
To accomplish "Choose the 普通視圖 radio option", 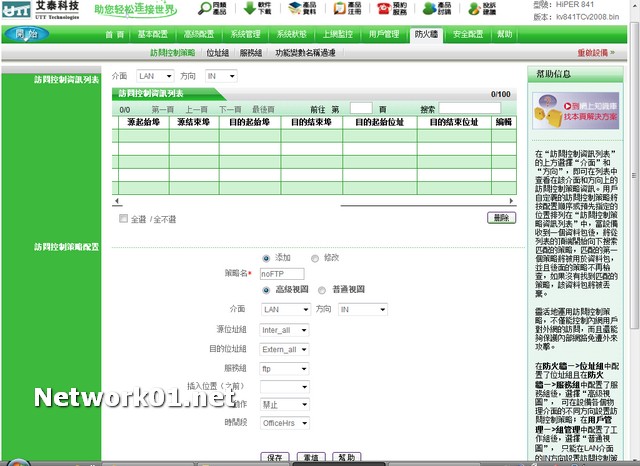I will click(x=322, y=290).
